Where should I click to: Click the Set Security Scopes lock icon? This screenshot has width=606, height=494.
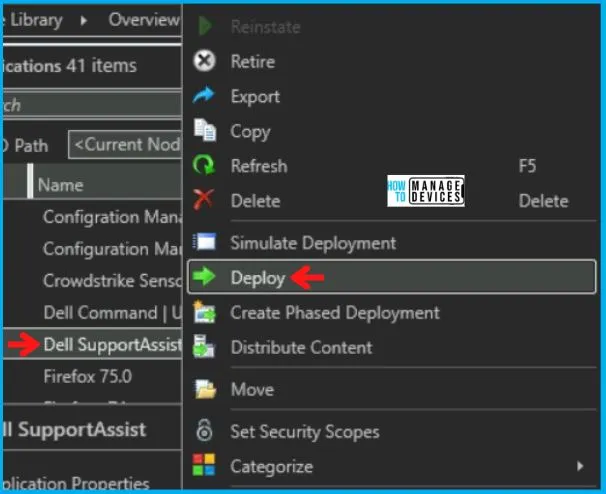(204, 430)
